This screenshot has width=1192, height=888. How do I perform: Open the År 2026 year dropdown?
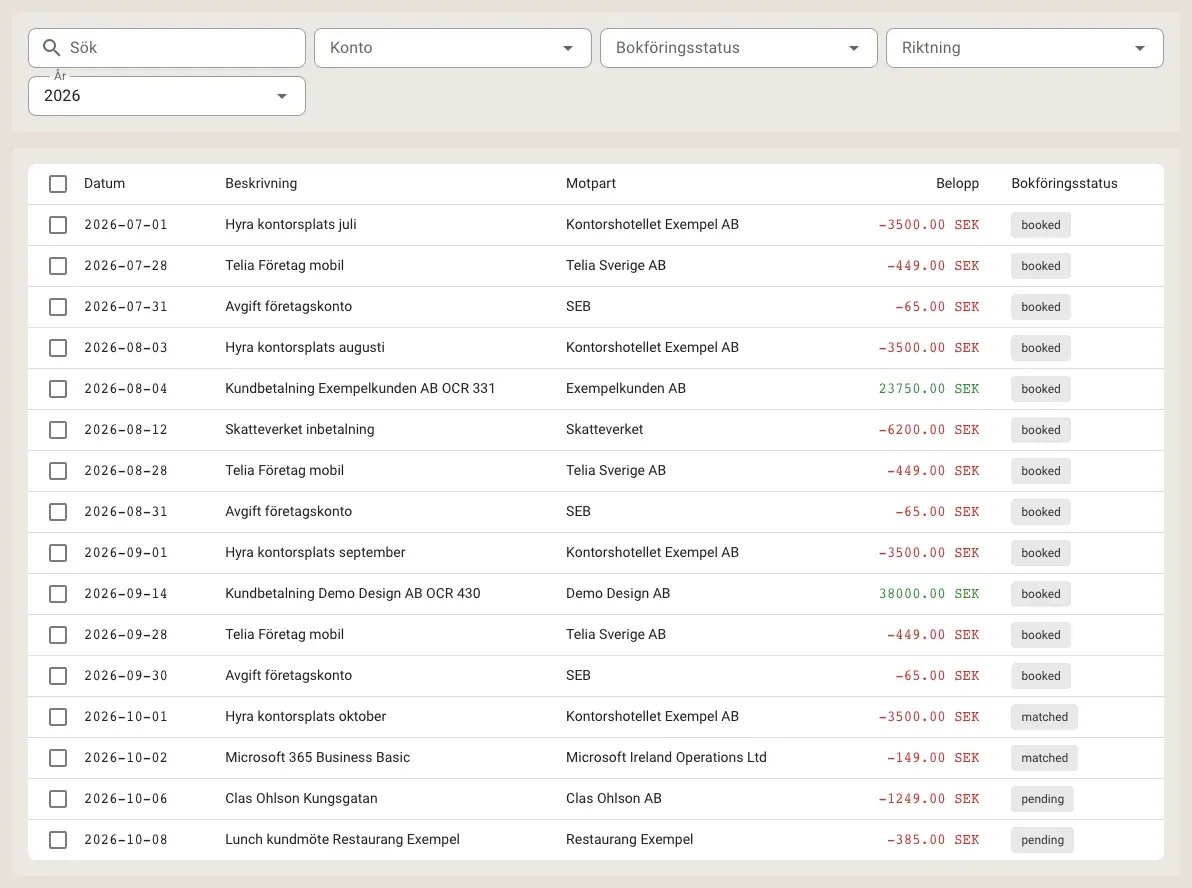[x=167, y=96]
